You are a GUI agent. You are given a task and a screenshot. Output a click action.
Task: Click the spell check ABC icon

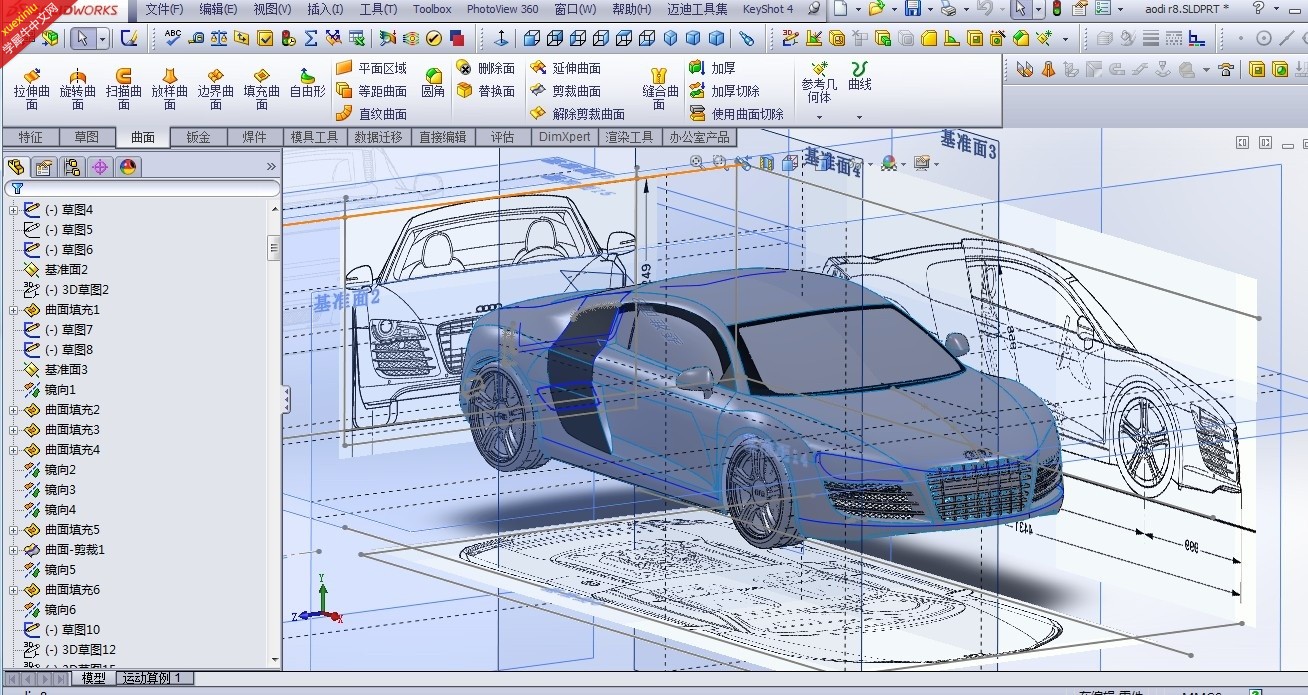click(x=173, y=38)
